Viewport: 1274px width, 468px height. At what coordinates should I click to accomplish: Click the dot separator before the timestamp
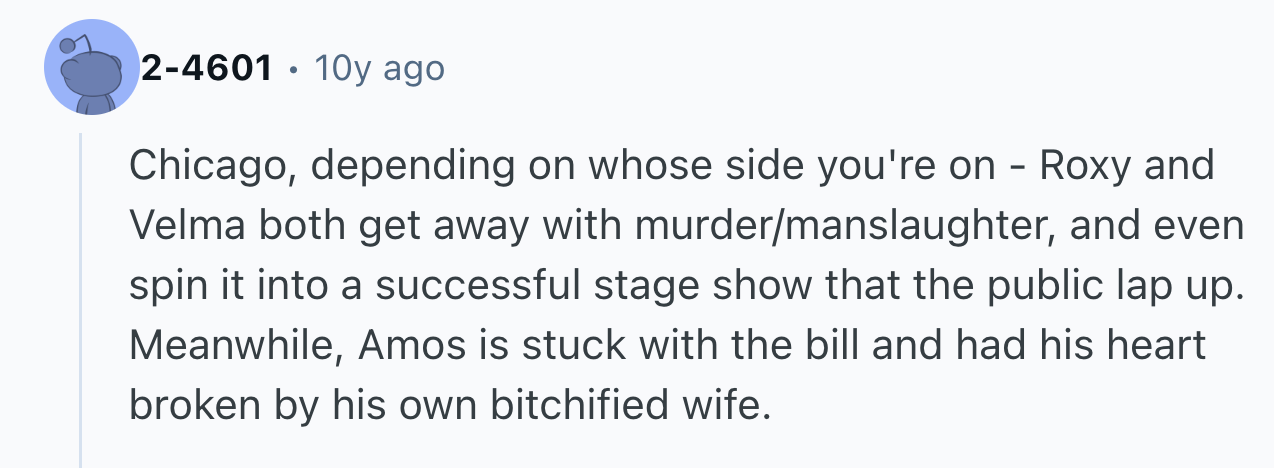(x=293, y=69)
